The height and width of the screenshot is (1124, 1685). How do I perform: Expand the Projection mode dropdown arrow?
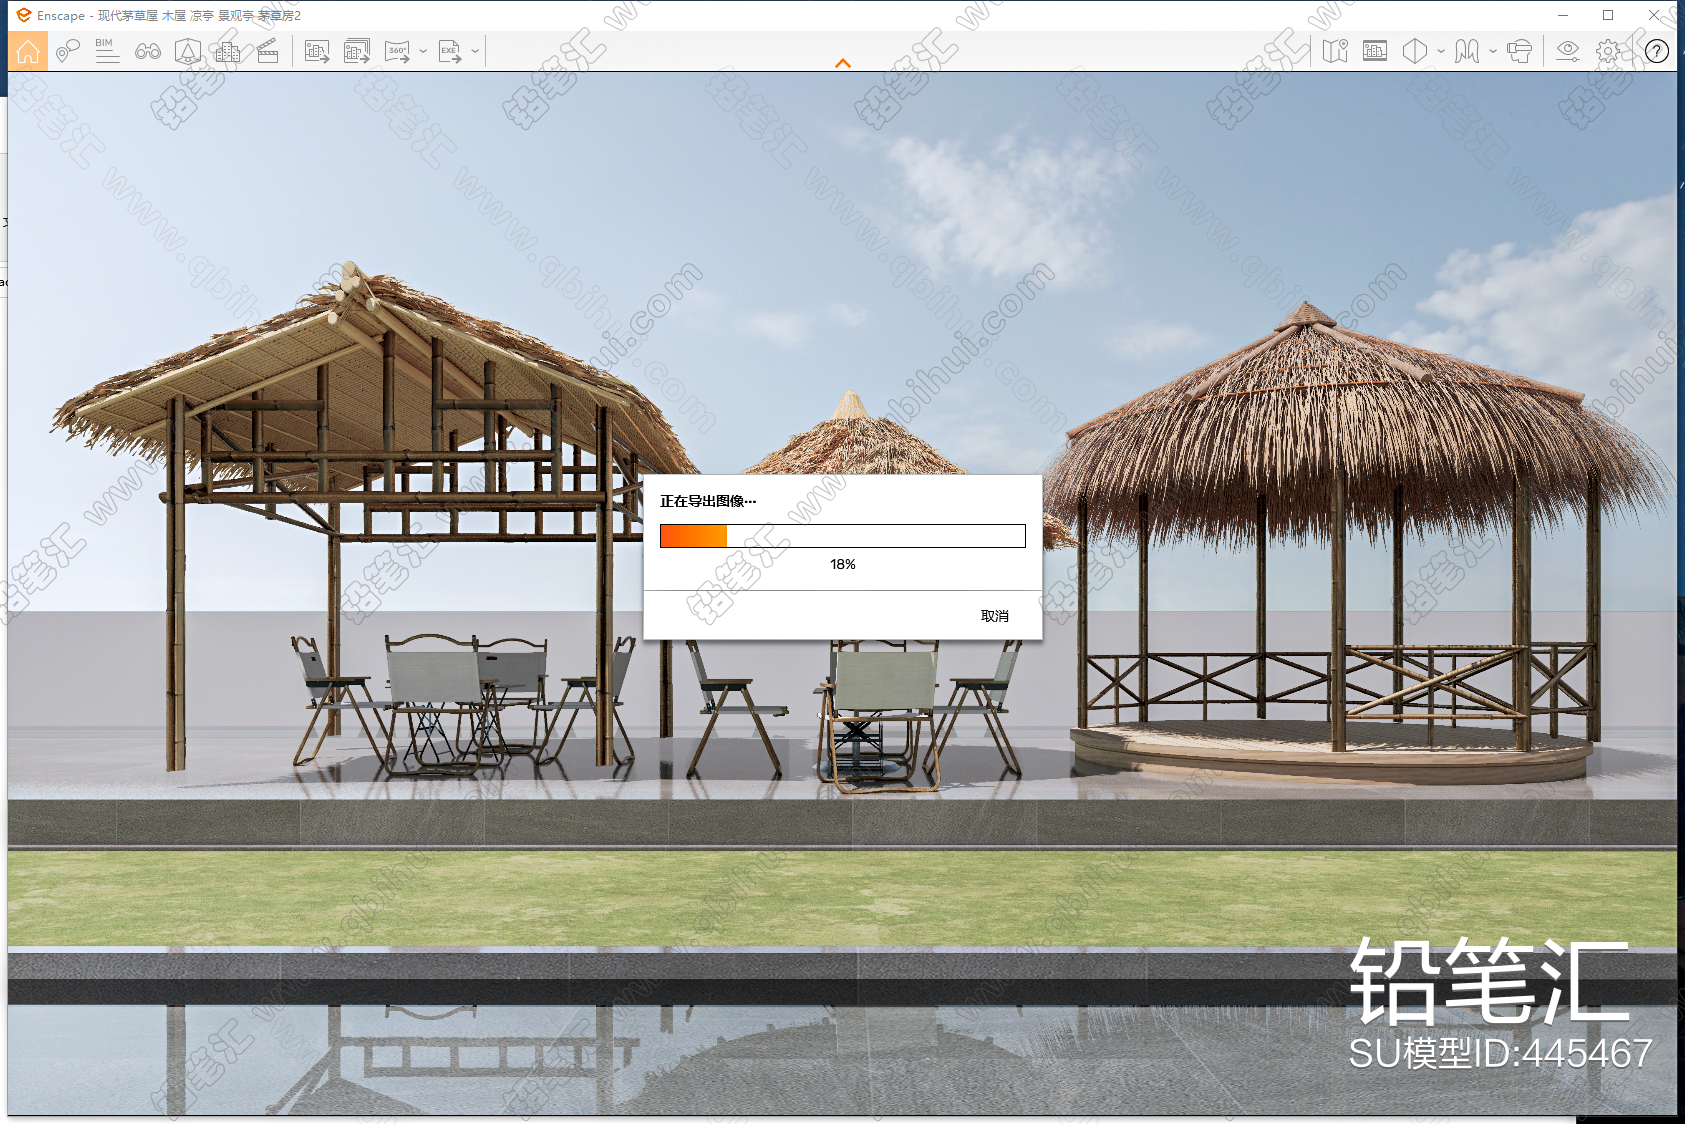click(x=1441, y=51)
